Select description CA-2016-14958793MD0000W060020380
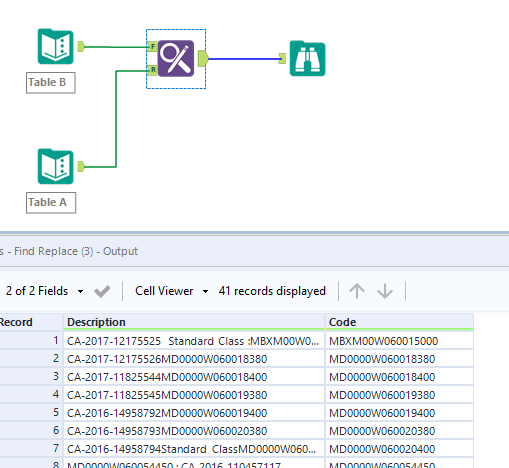 click(x=194, y=431)
